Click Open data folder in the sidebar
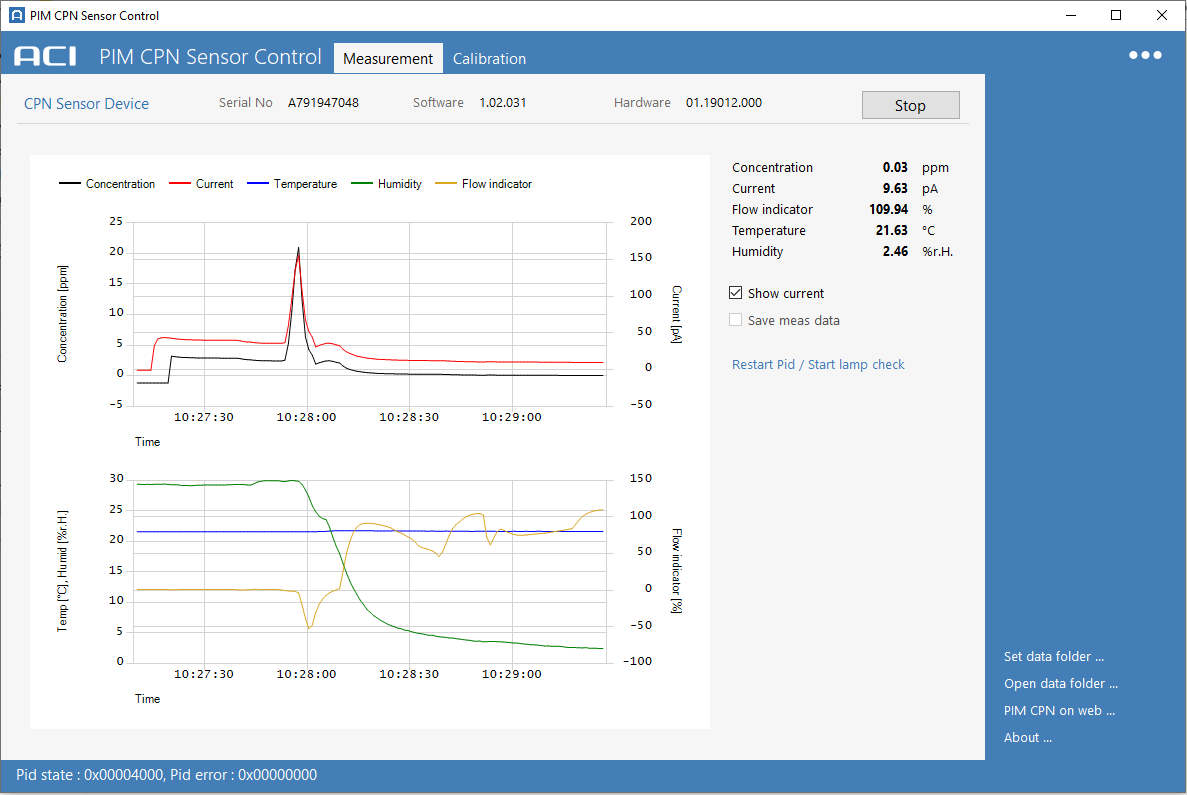The width and height of the screenshot is (1187, 795). [x=1060, y=683]
